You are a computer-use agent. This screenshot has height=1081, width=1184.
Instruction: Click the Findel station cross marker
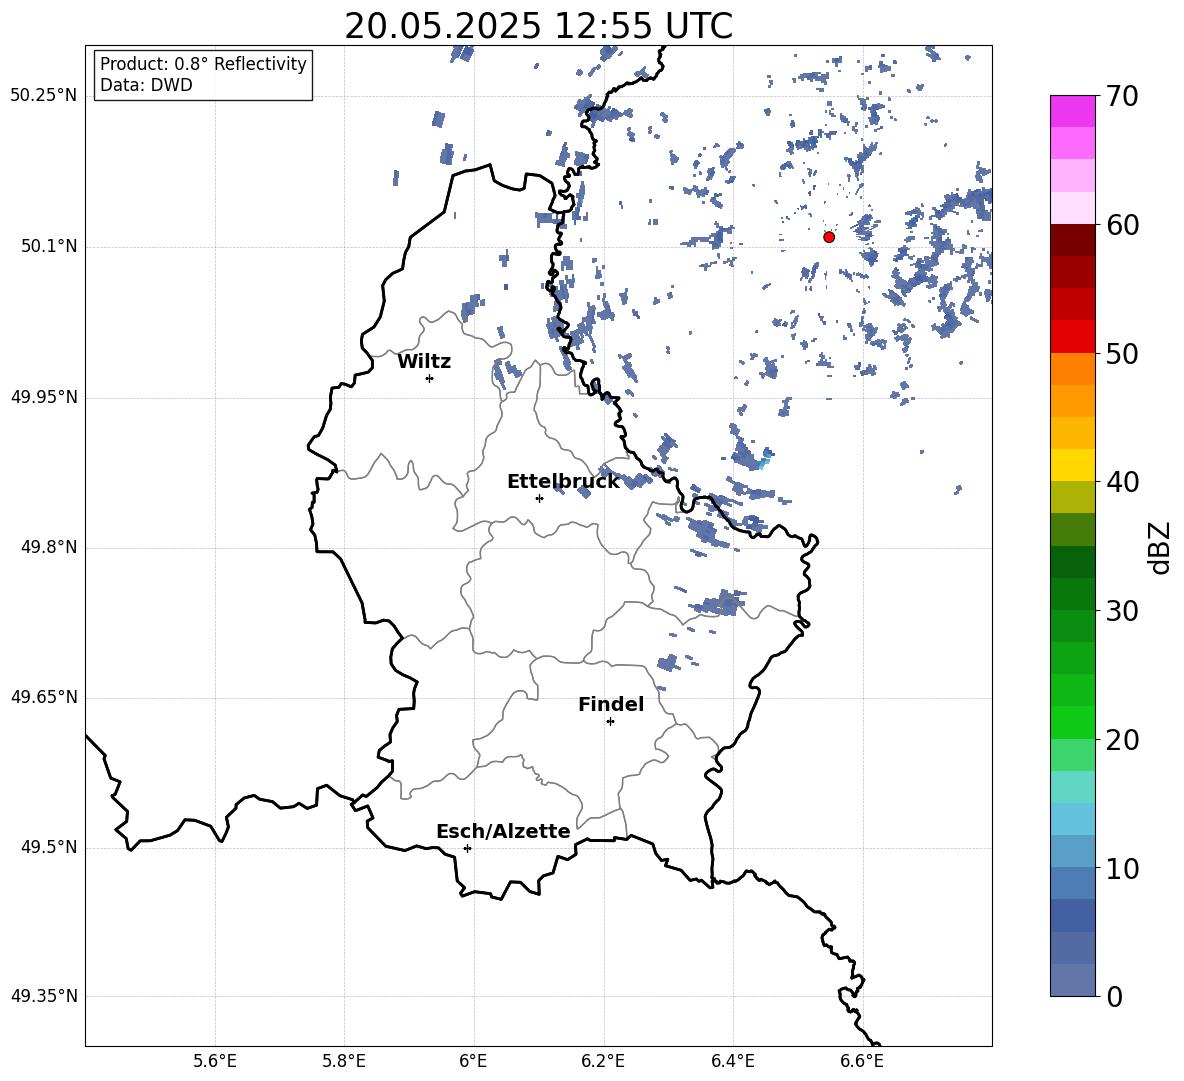point(610,722)
